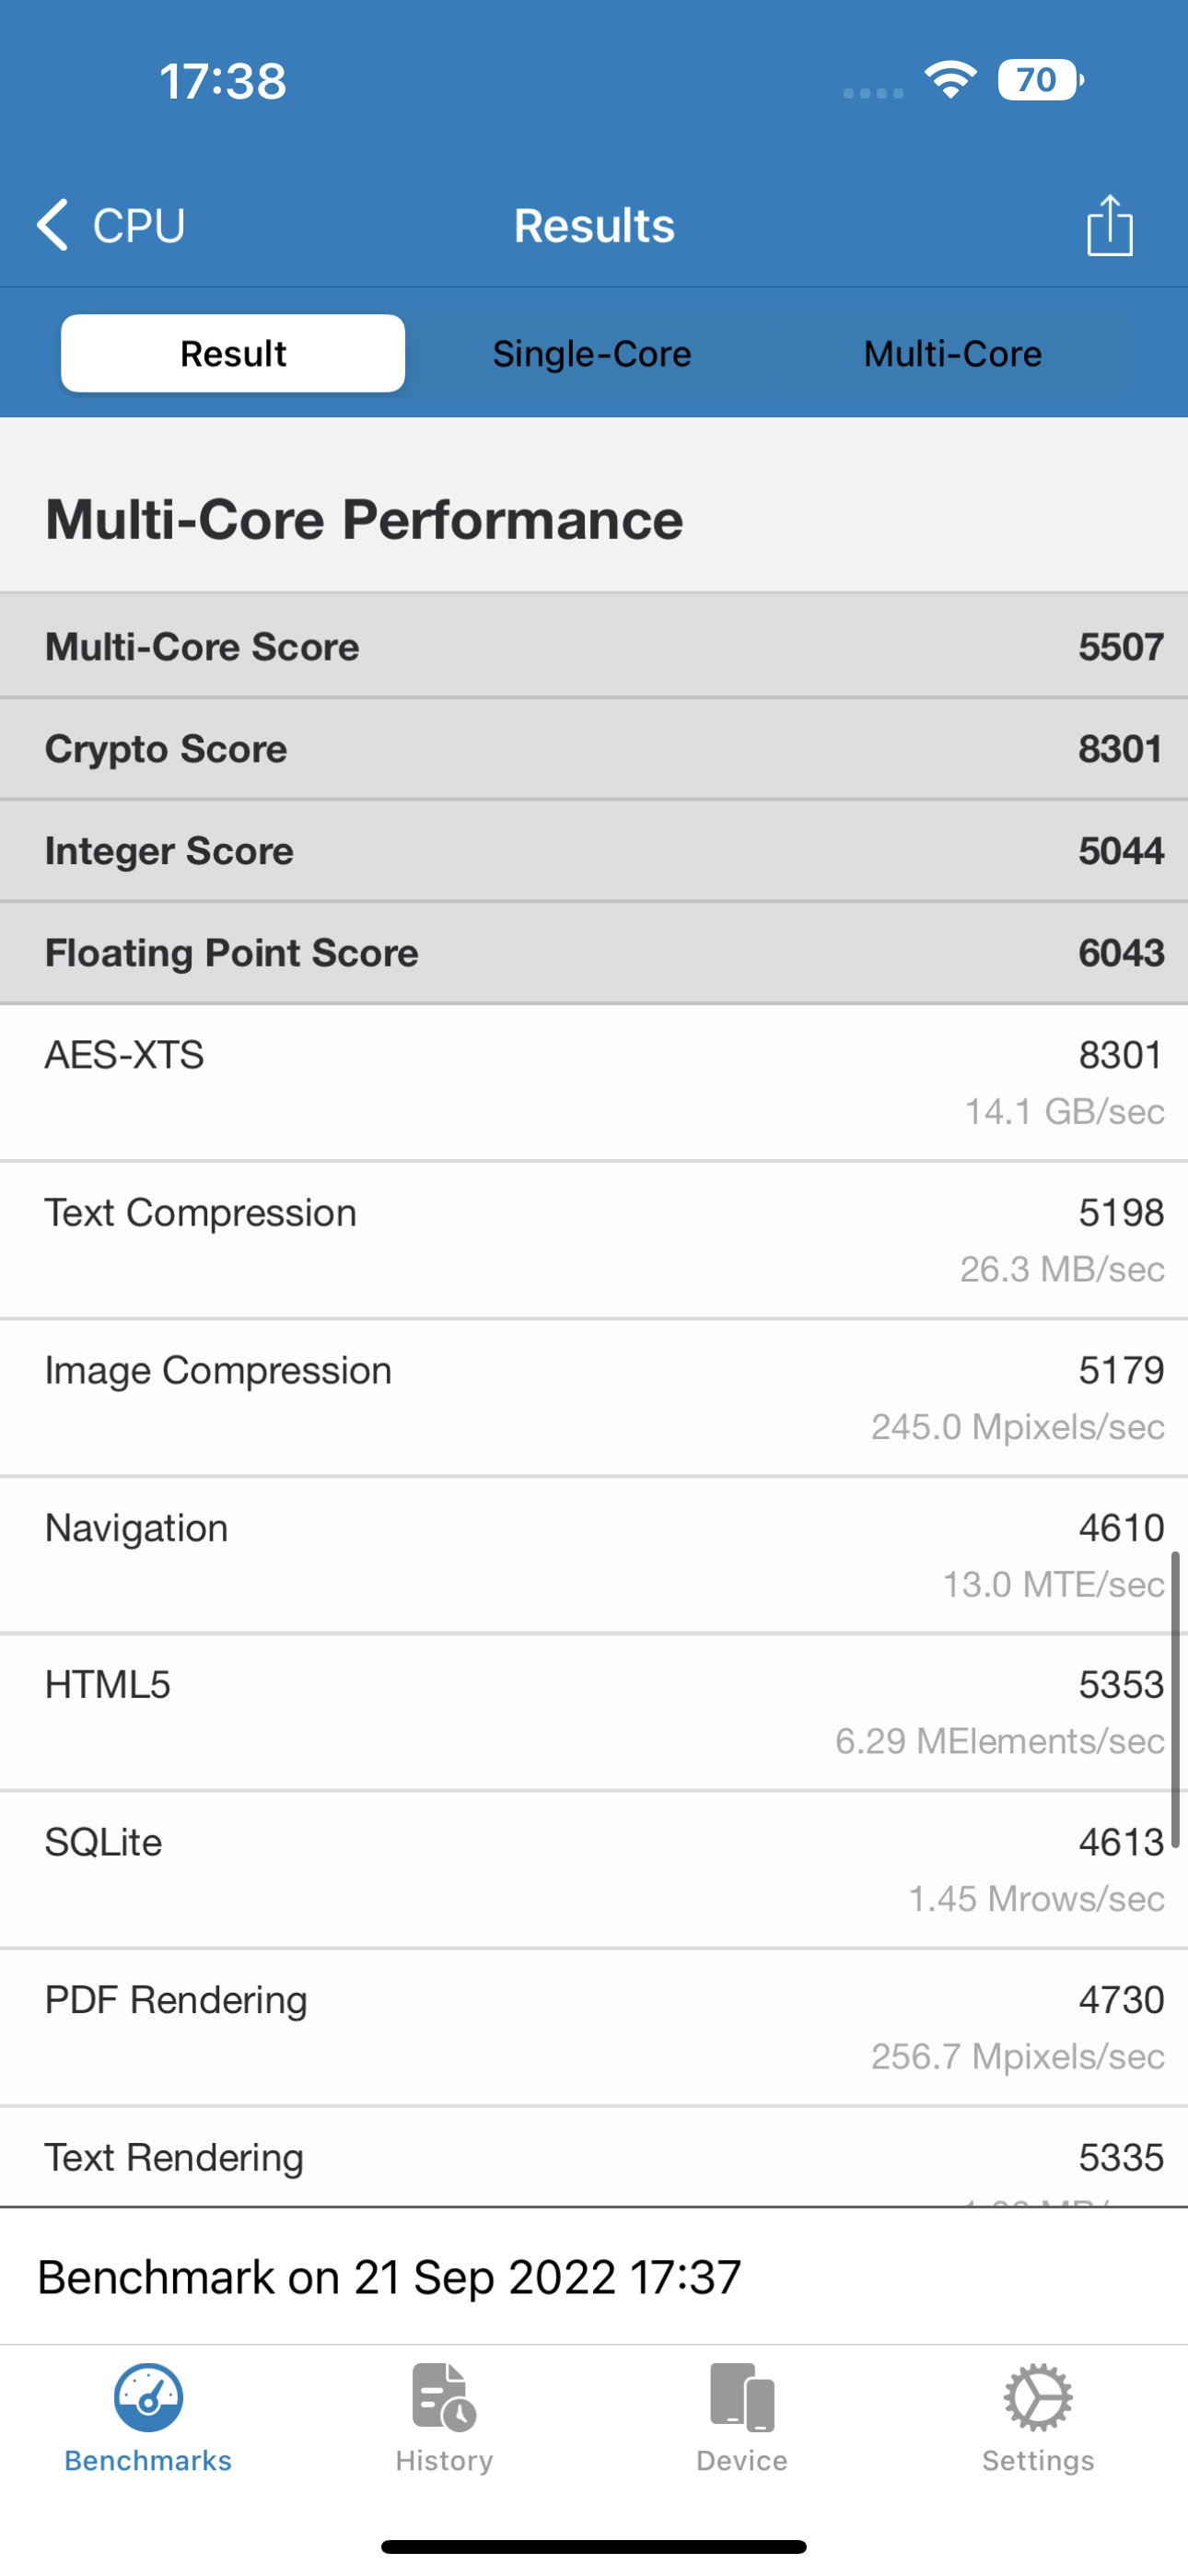
Task: Select the Crypto Score row
Action: 594,749
